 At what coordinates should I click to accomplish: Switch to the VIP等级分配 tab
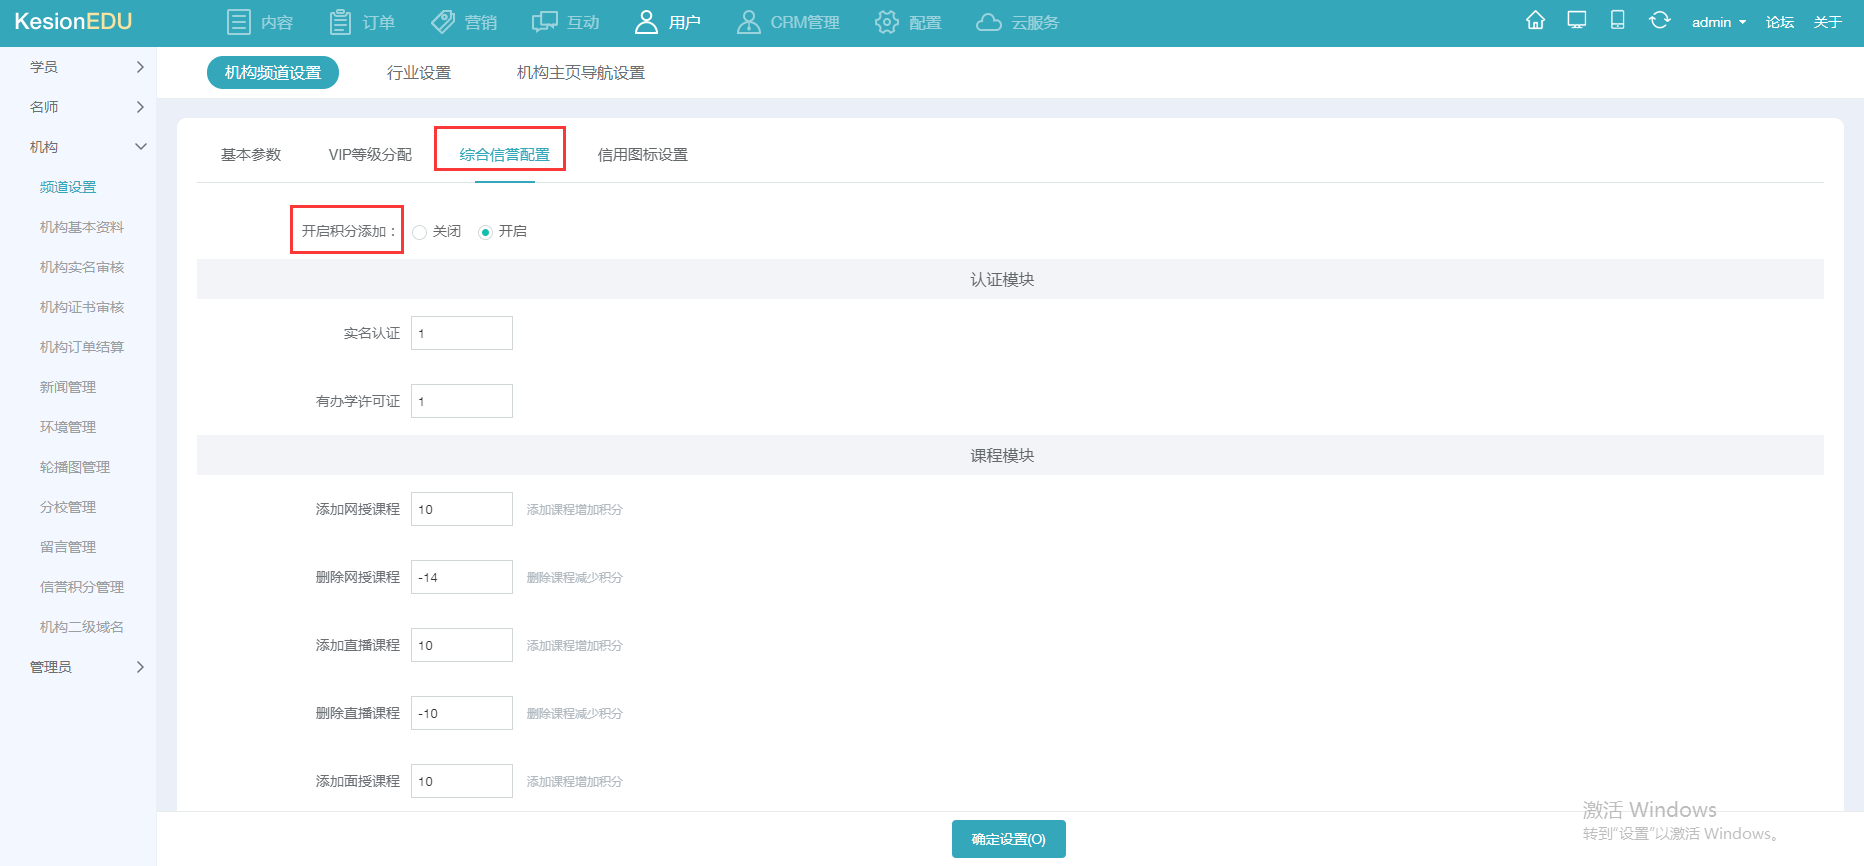click(370, 155)
